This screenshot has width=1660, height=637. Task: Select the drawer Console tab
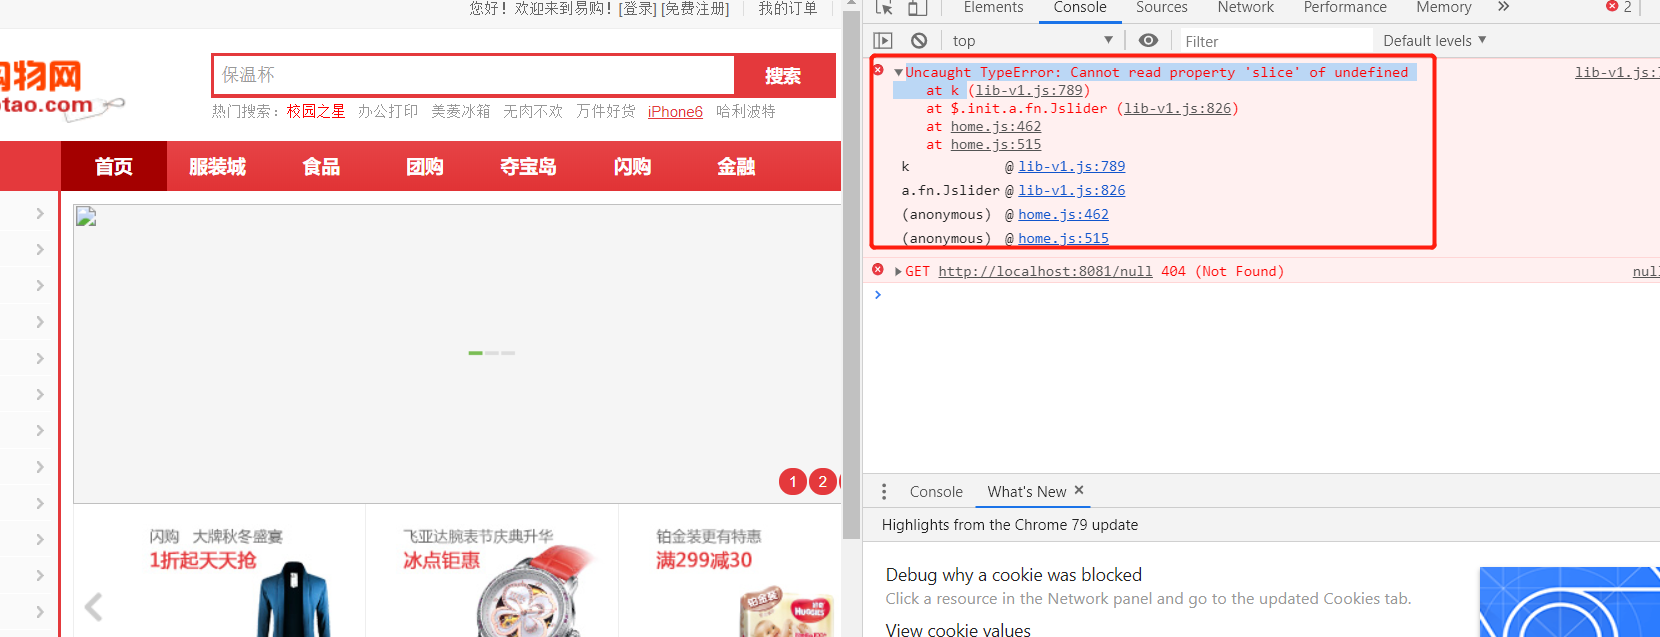click(936, 492)
